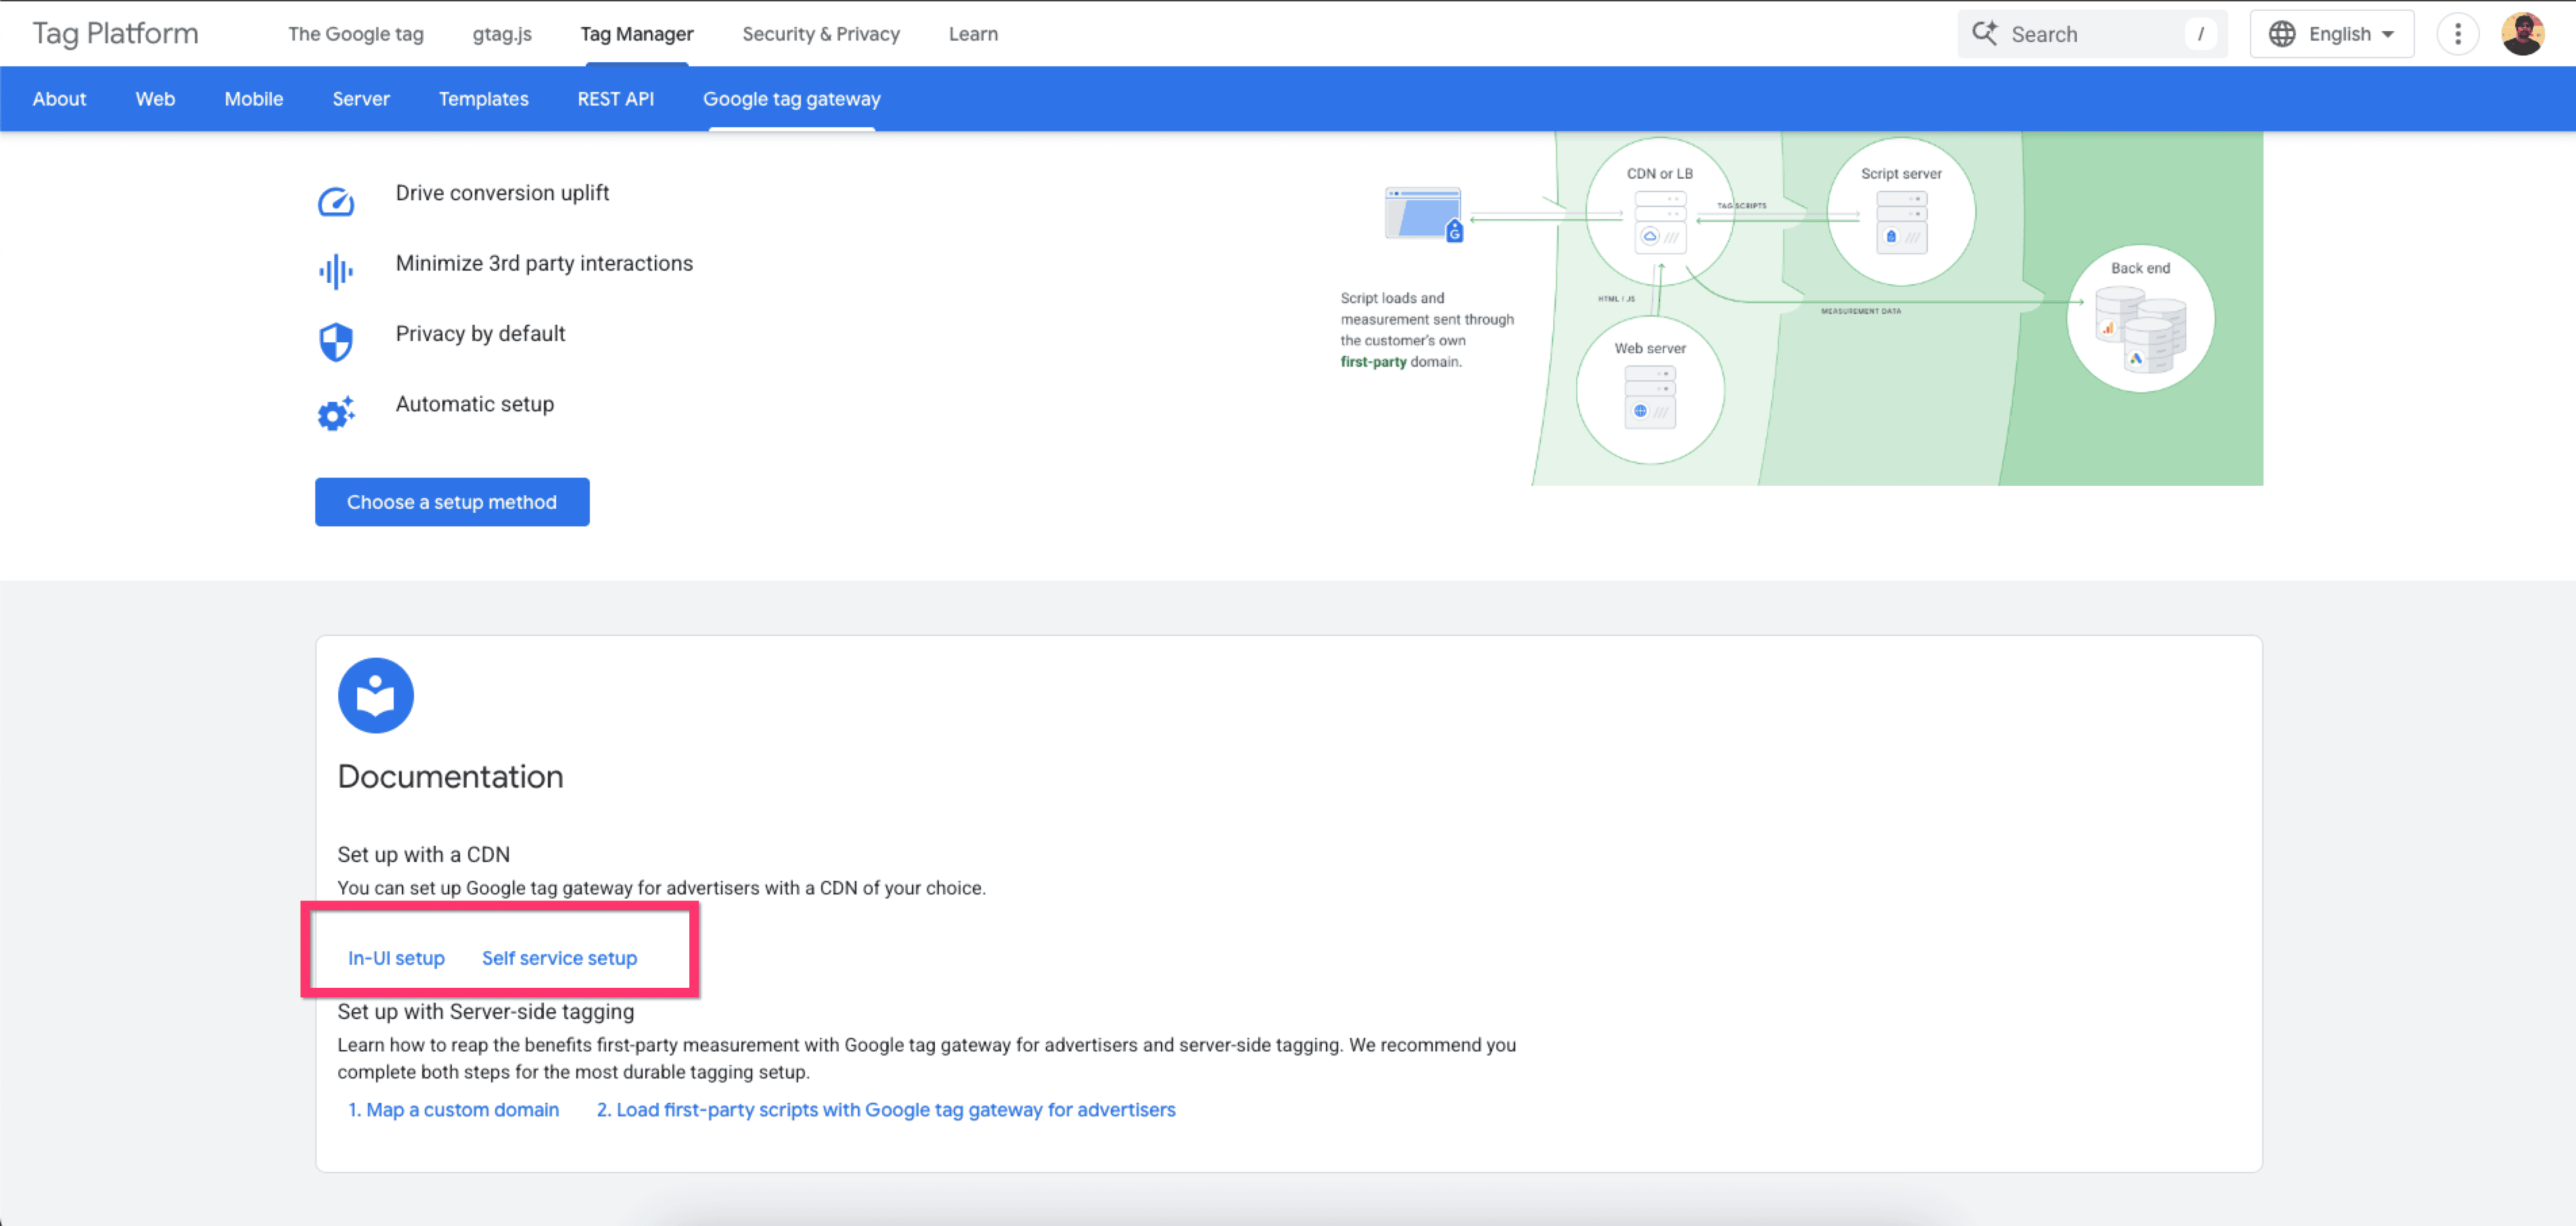The width and height of the screenshot is (2576, 1226).
Task: Click 'Automatic setup' text
Action: (474, 404)
